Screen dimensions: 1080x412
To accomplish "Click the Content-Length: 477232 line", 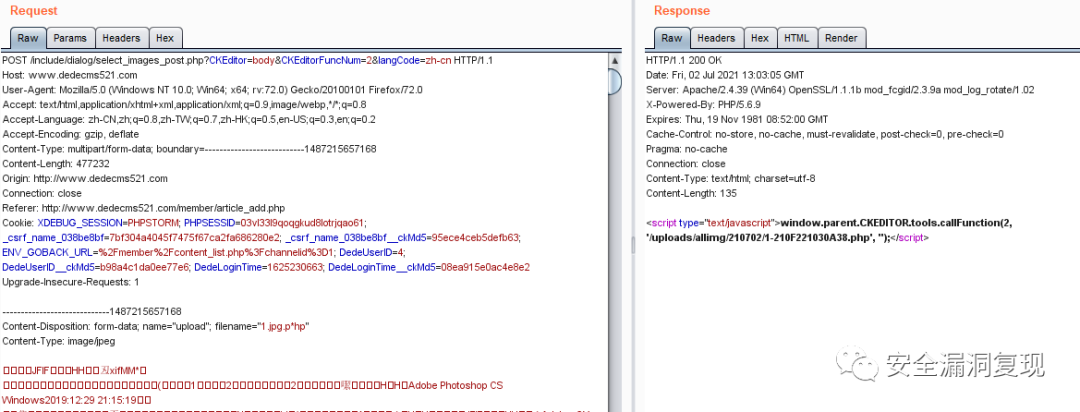I will 58,163.
